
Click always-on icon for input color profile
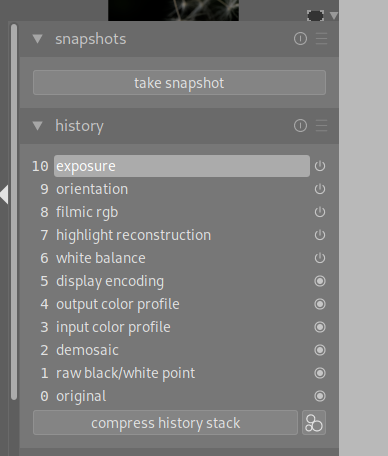pos(320,327)
